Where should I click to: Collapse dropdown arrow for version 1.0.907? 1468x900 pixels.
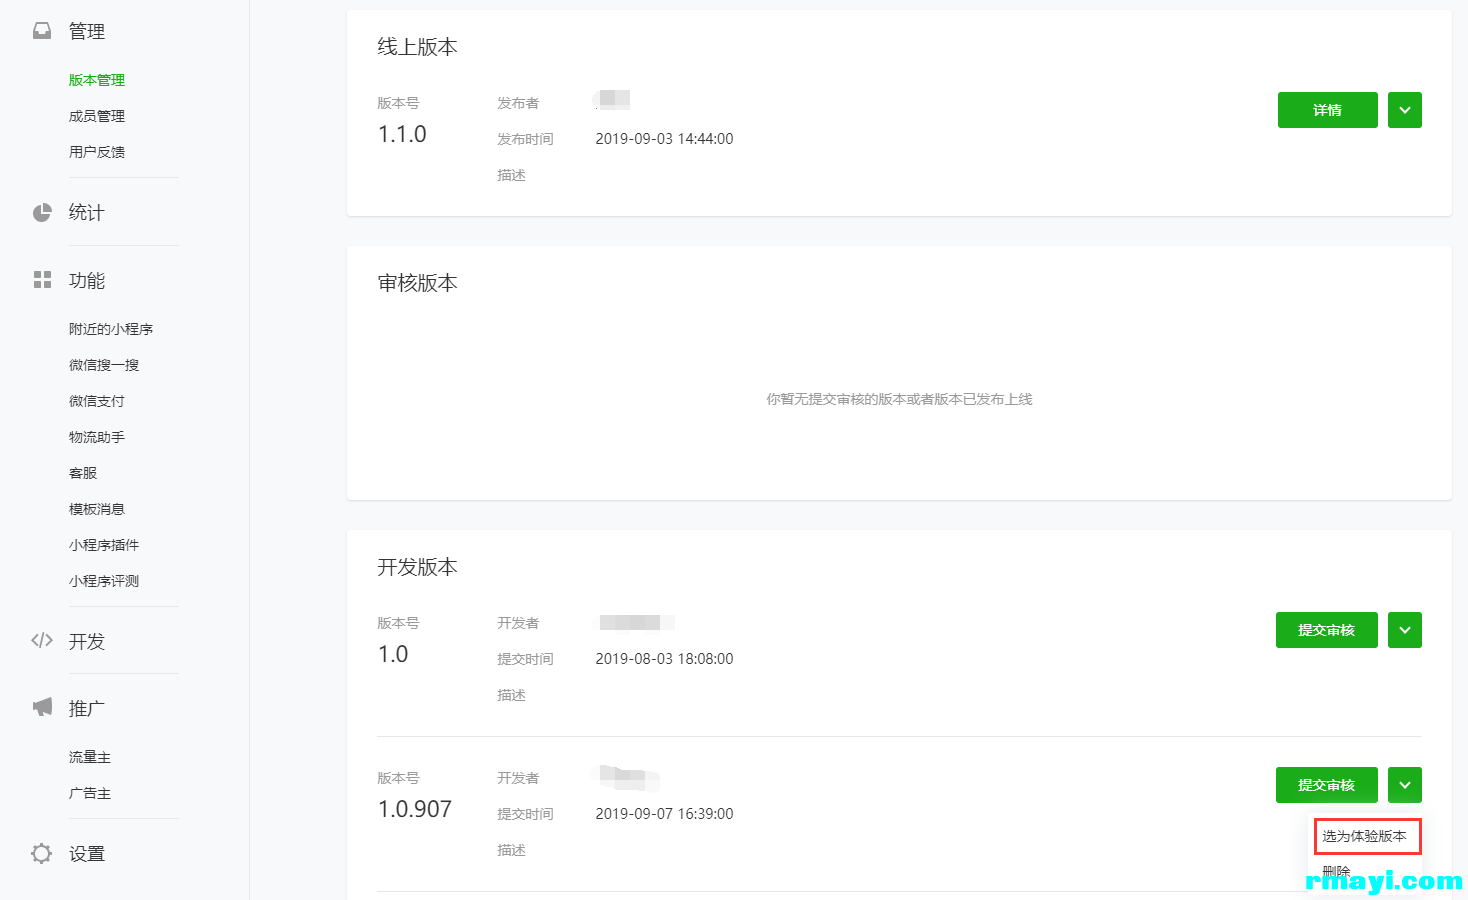pos(1405,785)
